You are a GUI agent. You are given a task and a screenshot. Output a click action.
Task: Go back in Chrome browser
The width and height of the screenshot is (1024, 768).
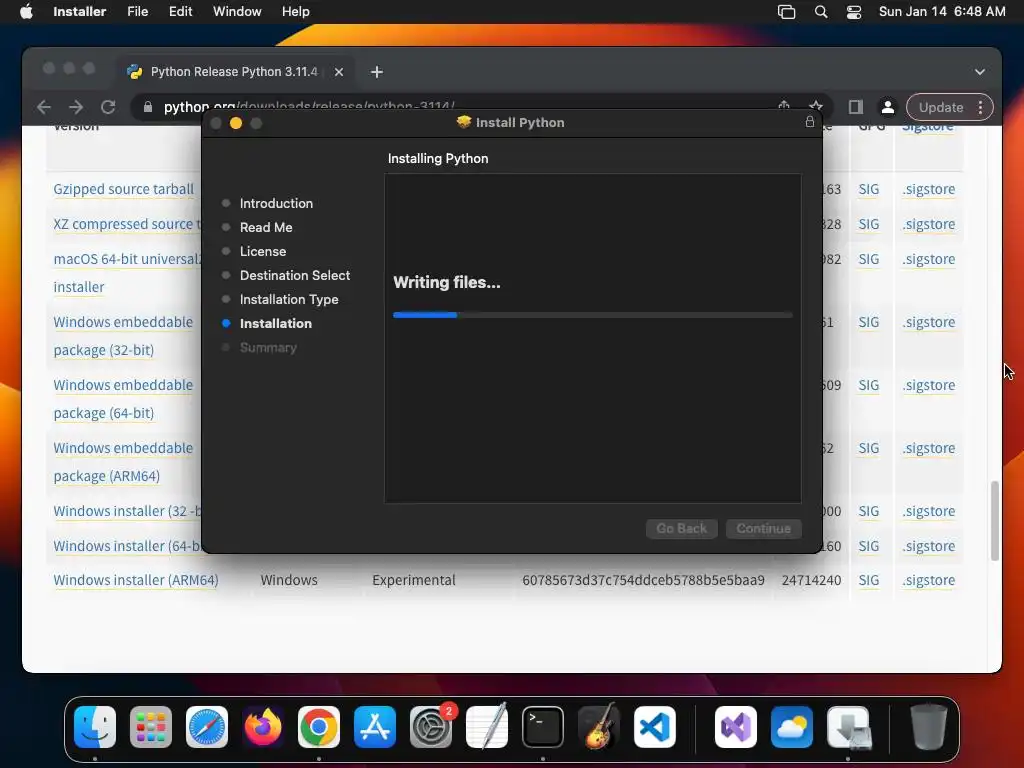coord(44,107)
